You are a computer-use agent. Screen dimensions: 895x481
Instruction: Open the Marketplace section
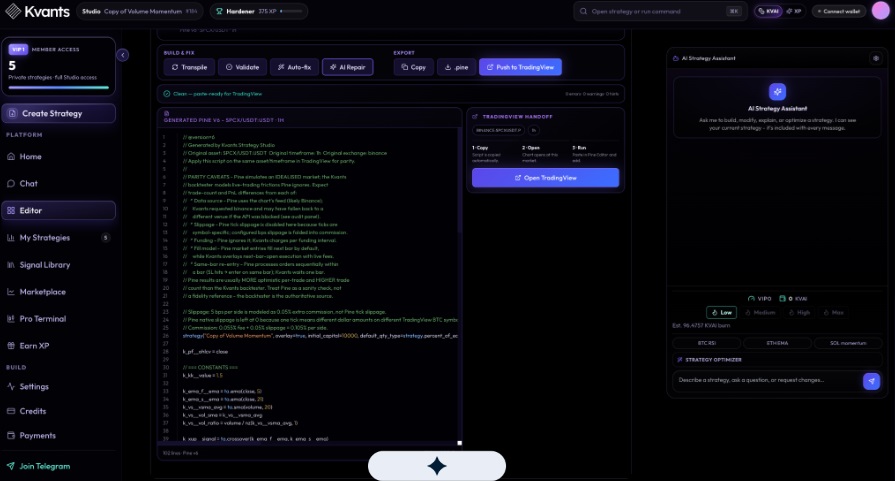(x=58, y=292)
